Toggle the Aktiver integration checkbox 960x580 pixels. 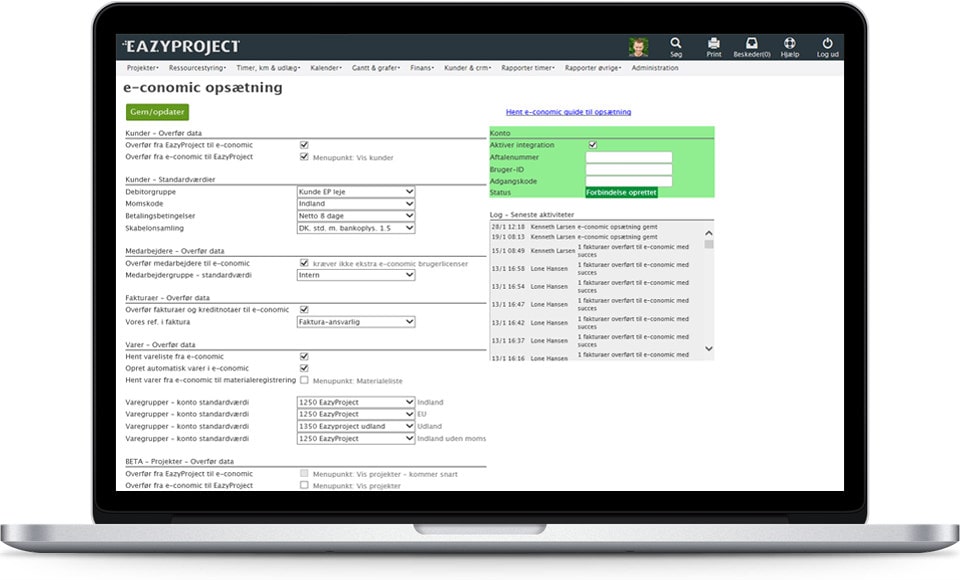coord(593,145)
